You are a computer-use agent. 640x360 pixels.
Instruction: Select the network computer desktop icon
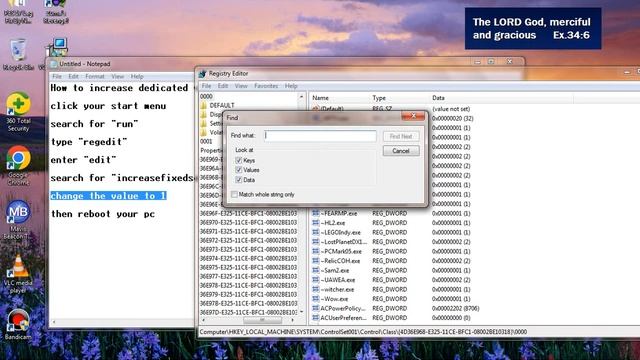(57, 48)
